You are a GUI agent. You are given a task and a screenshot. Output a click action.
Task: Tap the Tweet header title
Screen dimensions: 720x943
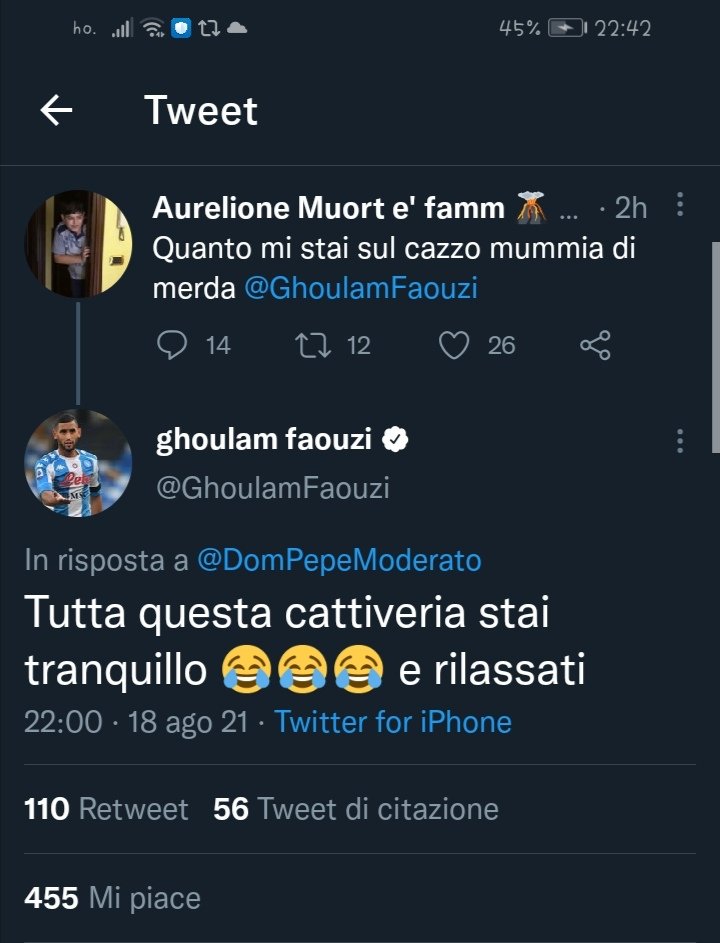[x=201, y=110]
